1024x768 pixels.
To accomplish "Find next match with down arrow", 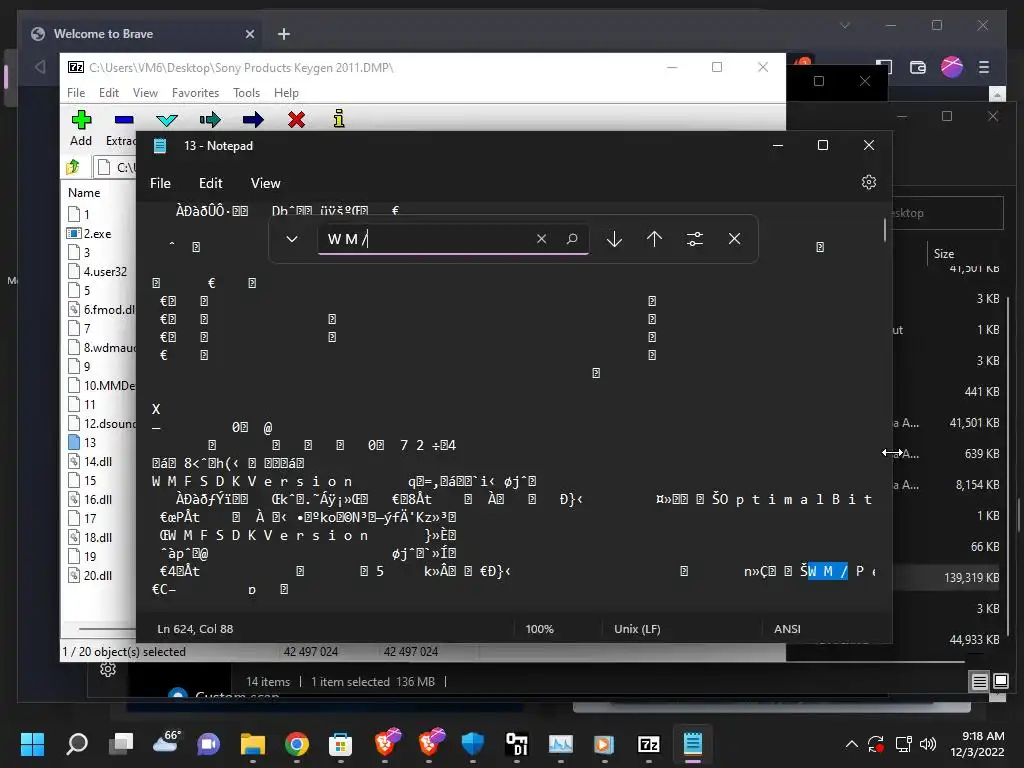I will tap(614, 239).
